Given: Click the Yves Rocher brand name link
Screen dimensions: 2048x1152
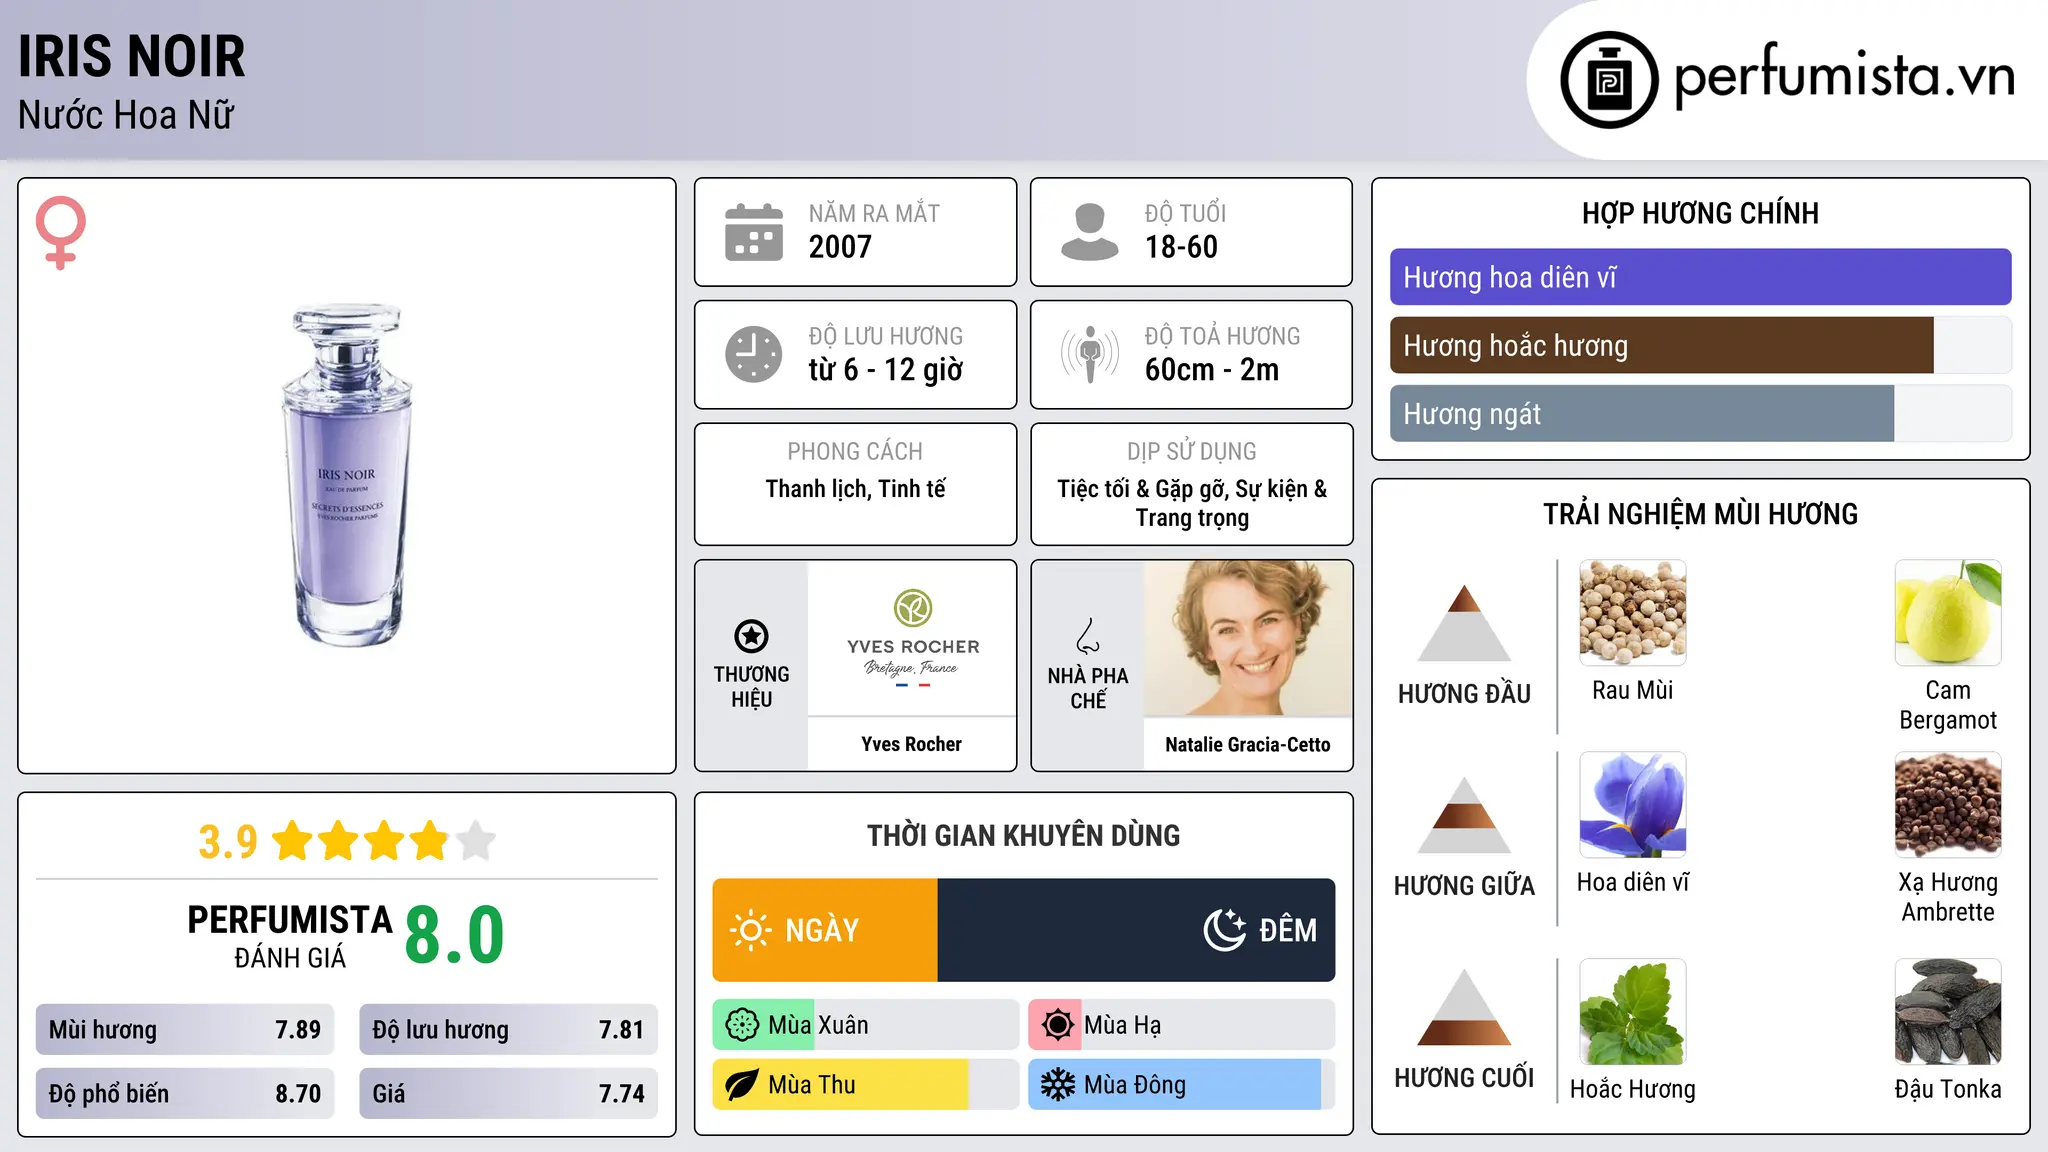Looking at the screenshot, I should [911, 744].
